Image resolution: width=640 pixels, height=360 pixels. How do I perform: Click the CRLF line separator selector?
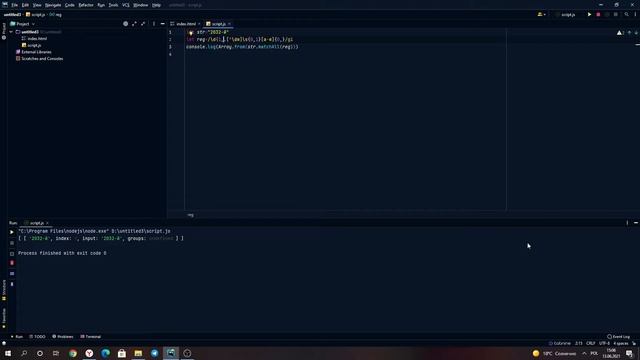click(x=591, y=344)
